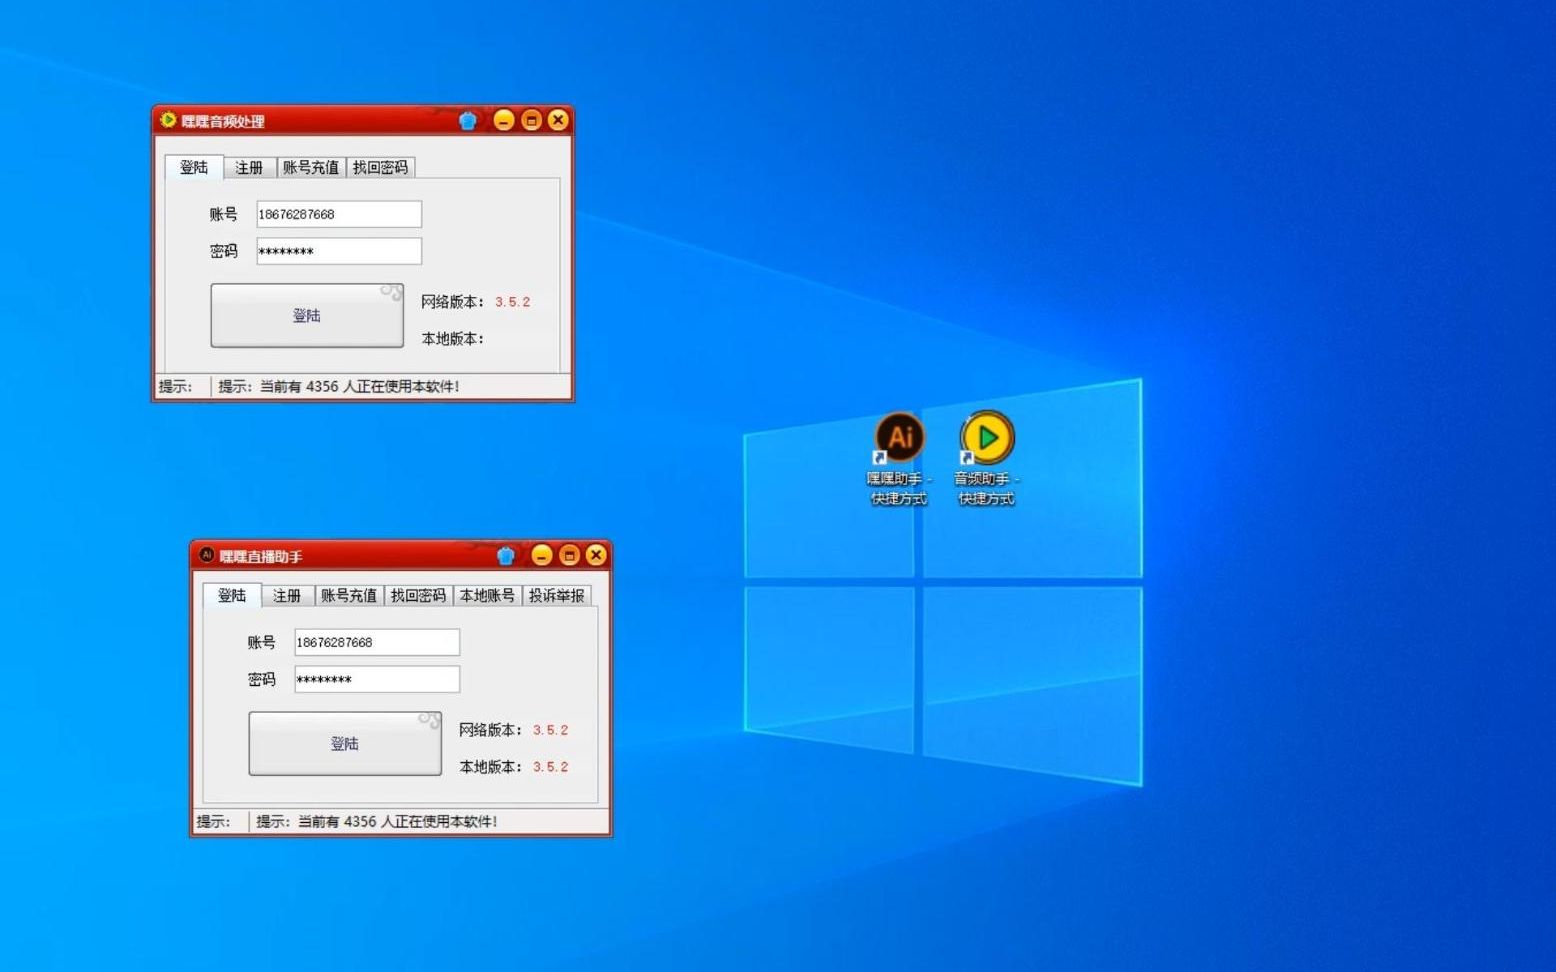
Task: Focus the 账号 field in 嘿嘿音频处理
Action: click(339, 214)
